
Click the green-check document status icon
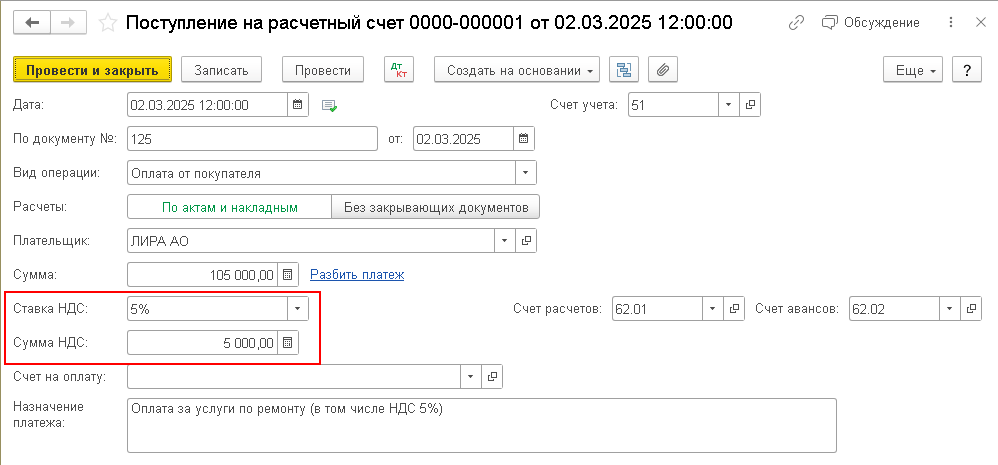pyautogui.click(x=330, y=106)
